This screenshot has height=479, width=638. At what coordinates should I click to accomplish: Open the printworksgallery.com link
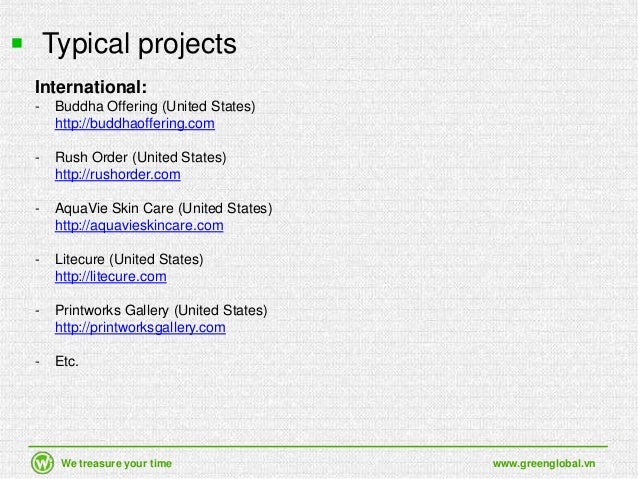pos(140,328)
